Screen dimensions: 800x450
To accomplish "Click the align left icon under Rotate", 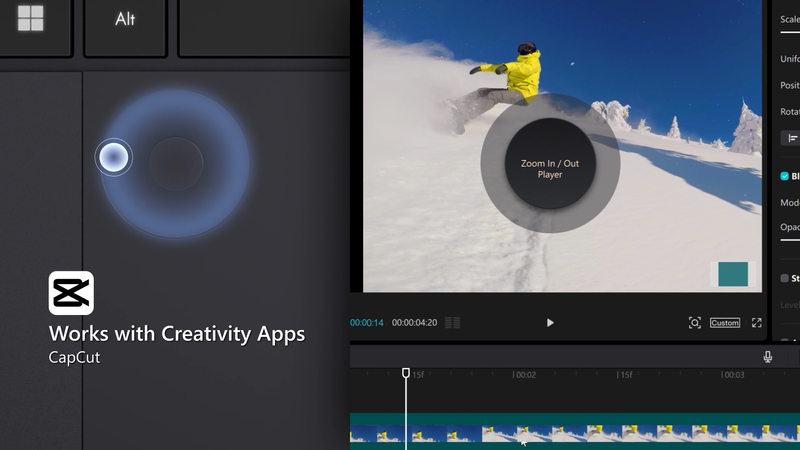I will pos(792,138).
